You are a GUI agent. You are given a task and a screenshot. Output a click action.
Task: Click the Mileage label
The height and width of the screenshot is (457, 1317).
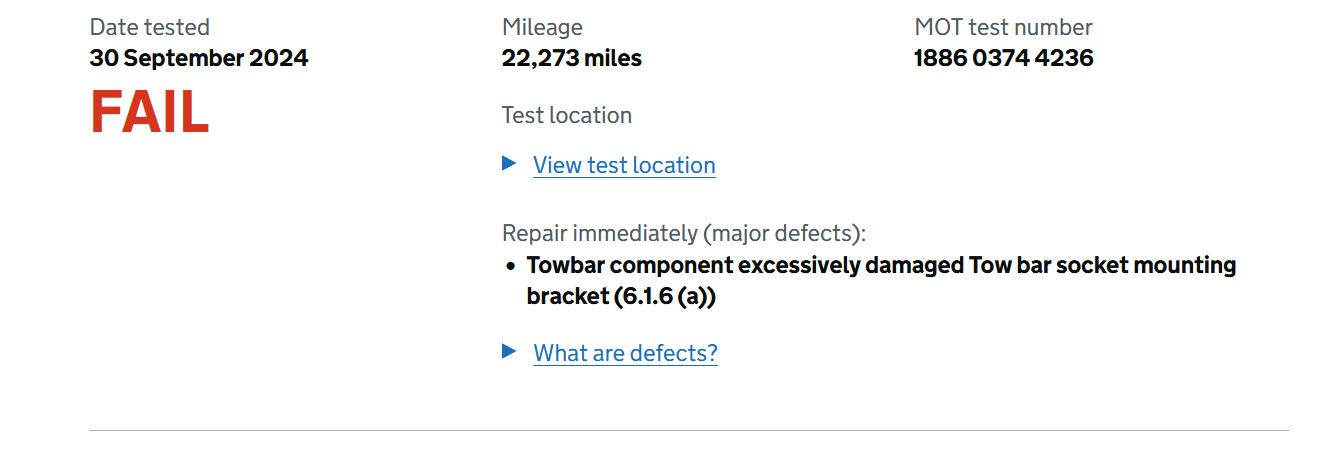[542, 27]
